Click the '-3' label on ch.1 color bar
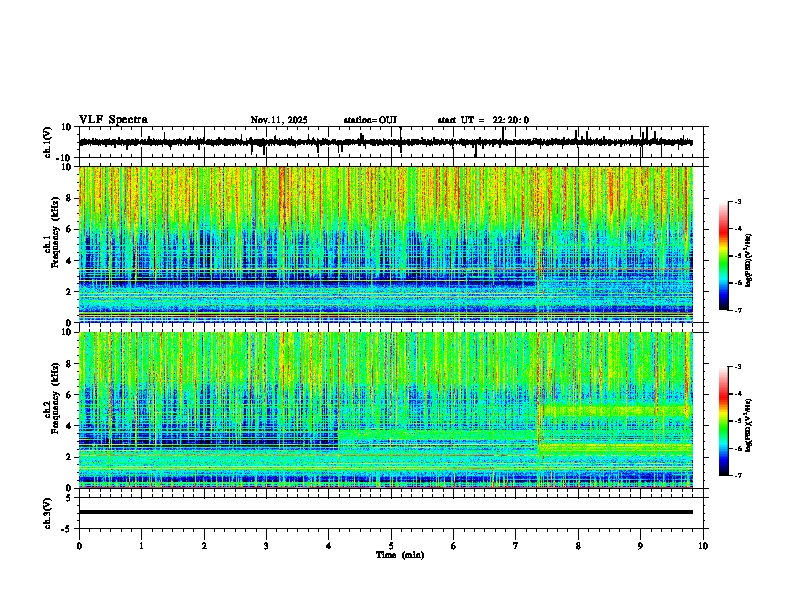792x612 pixels. pos(738,201)
